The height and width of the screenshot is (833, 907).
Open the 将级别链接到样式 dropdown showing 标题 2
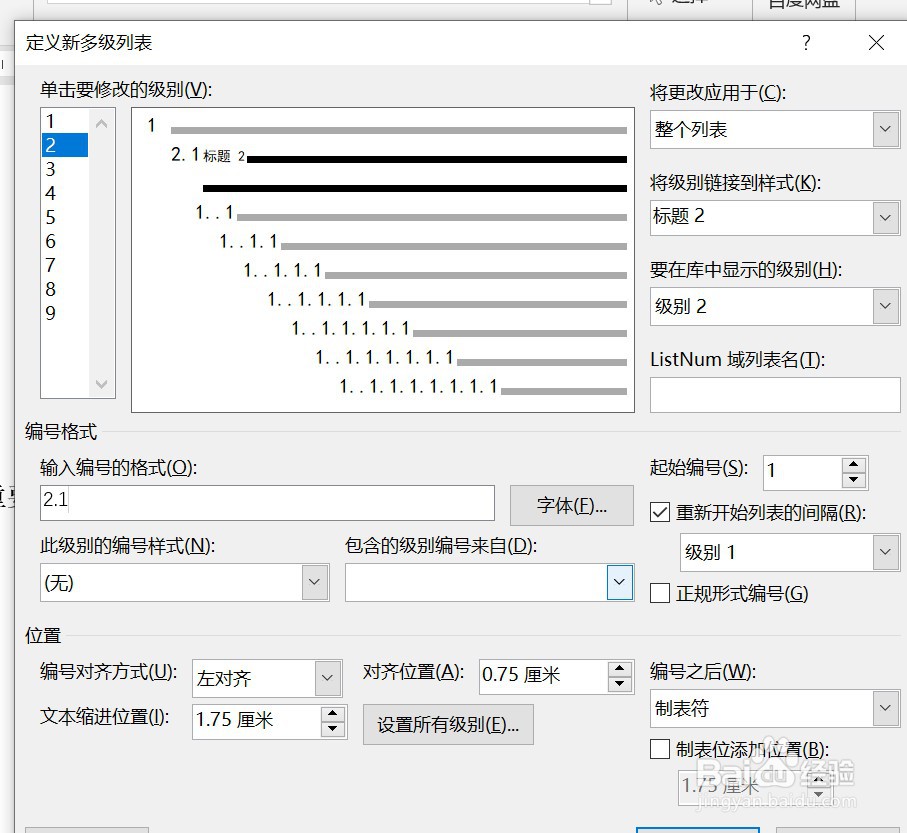pos(885,218)
